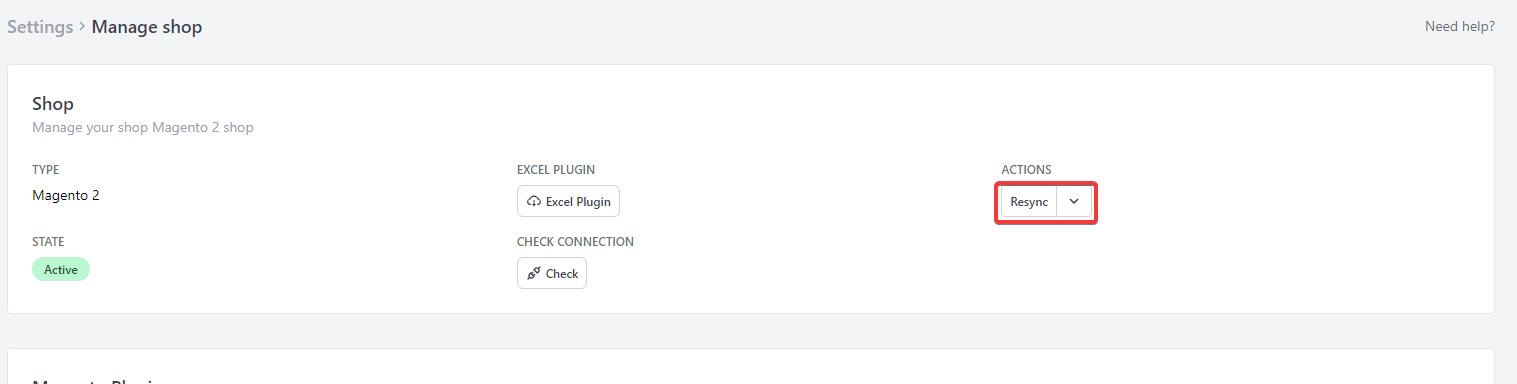Click the STATE label
The height and width of the screenshot is (384, 1517).
point(48,242)
